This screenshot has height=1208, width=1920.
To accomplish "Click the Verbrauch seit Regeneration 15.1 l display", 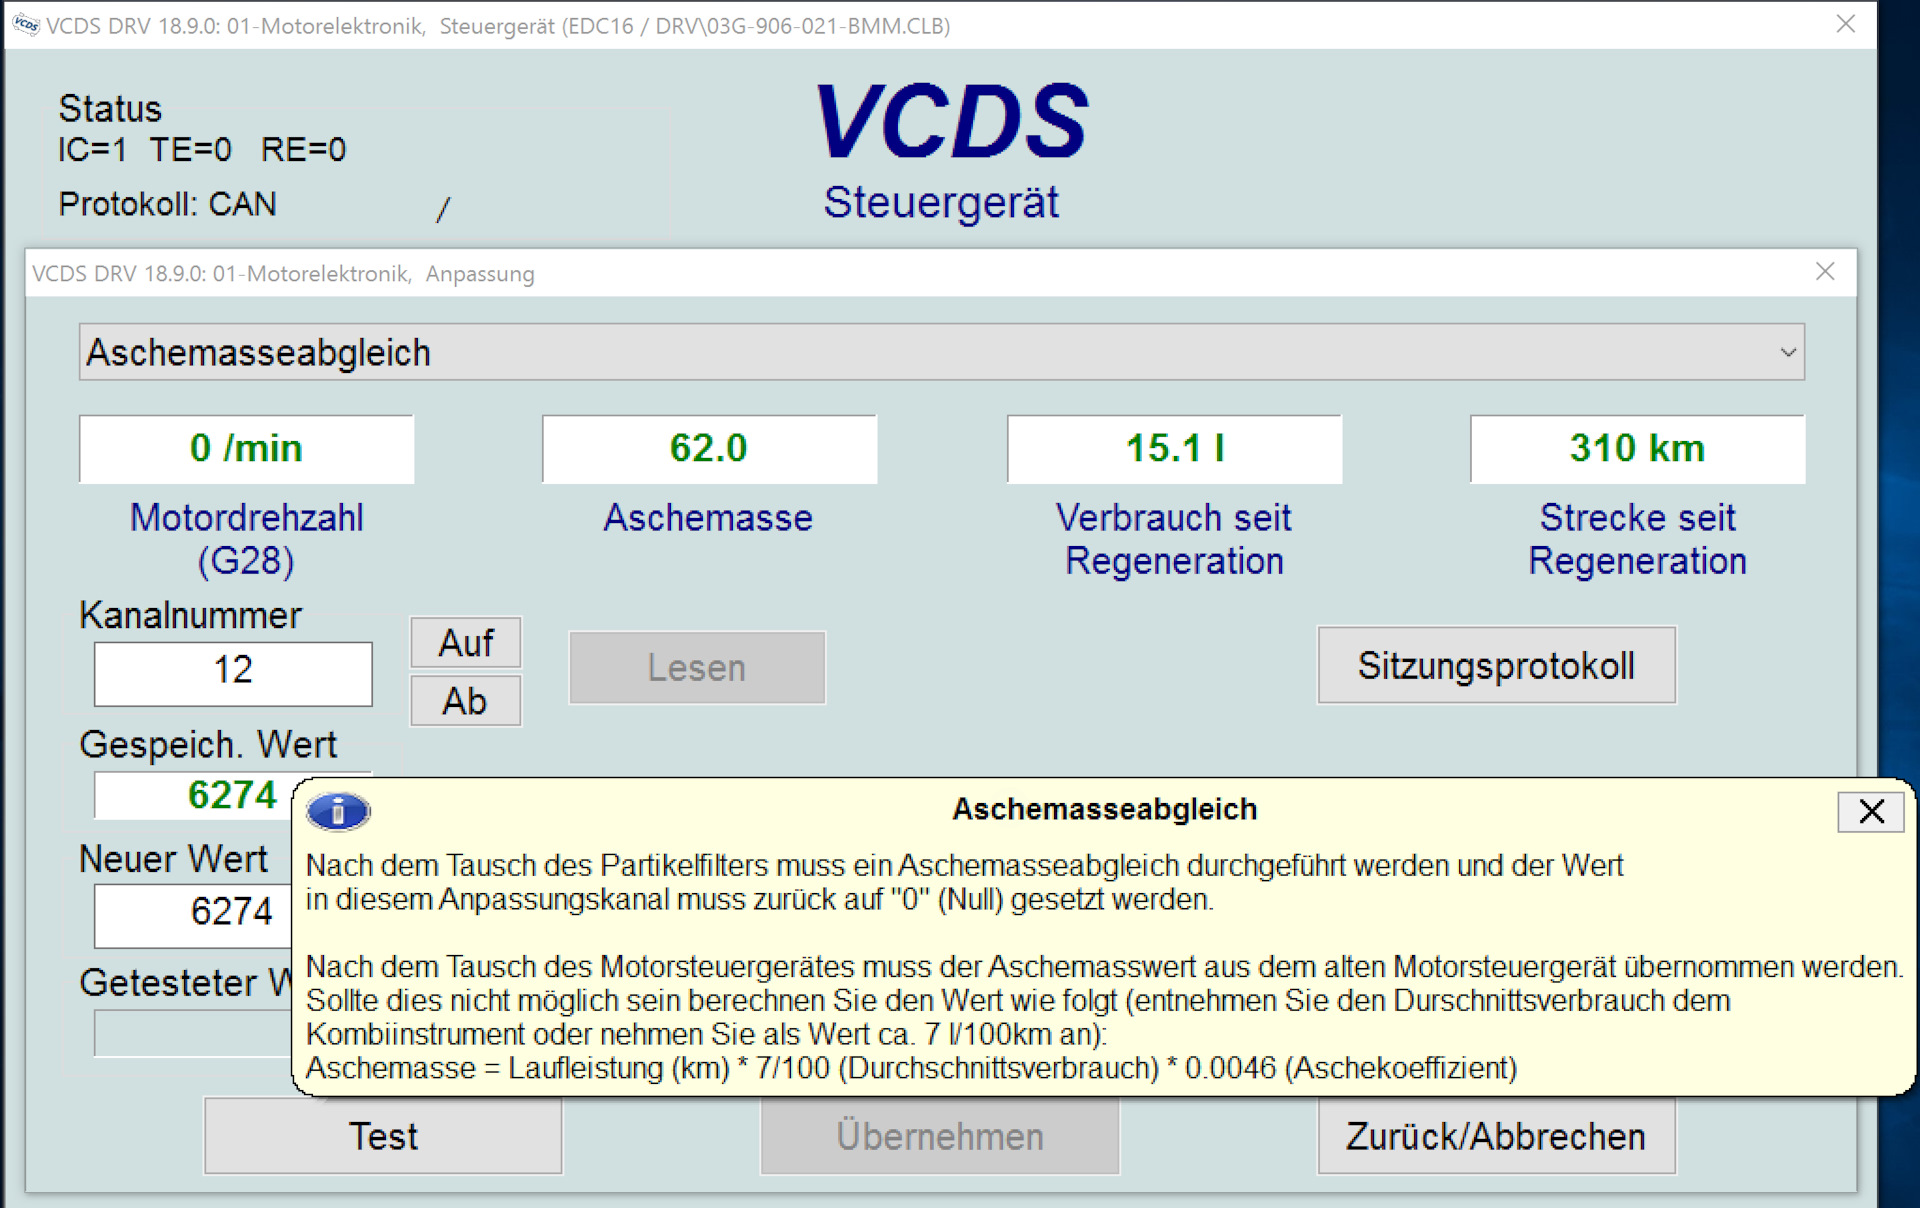I will point(1173,449).
